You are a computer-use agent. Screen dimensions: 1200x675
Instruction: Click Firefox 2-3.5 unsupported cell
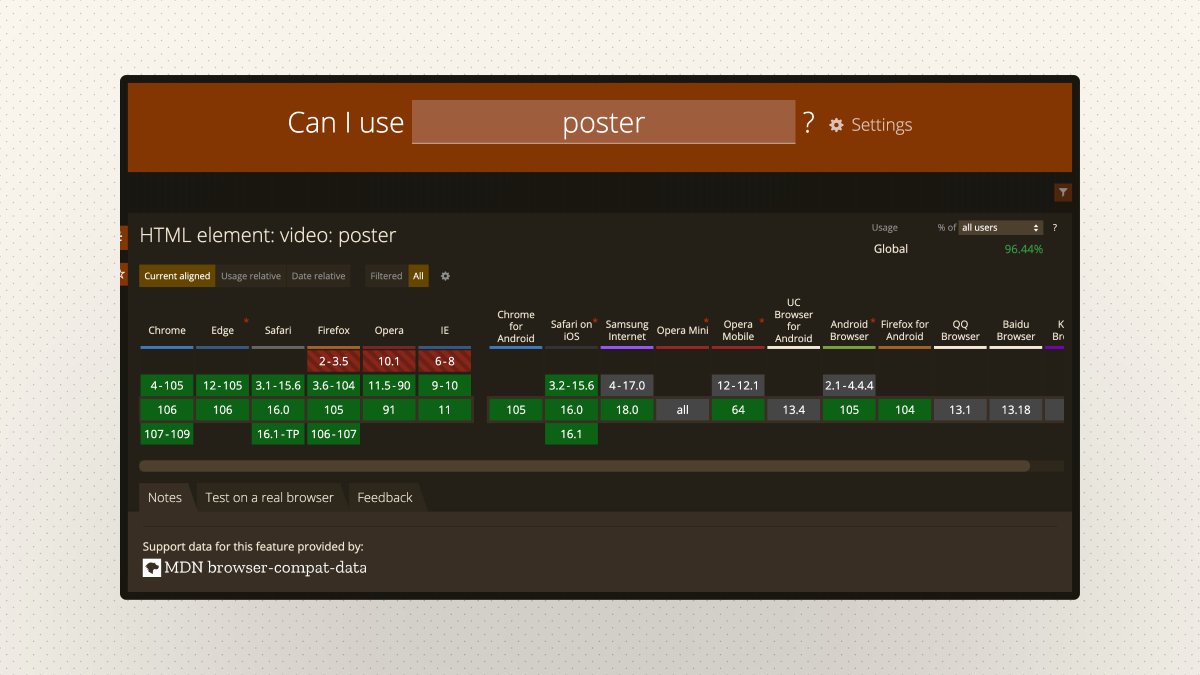(334, 361)
